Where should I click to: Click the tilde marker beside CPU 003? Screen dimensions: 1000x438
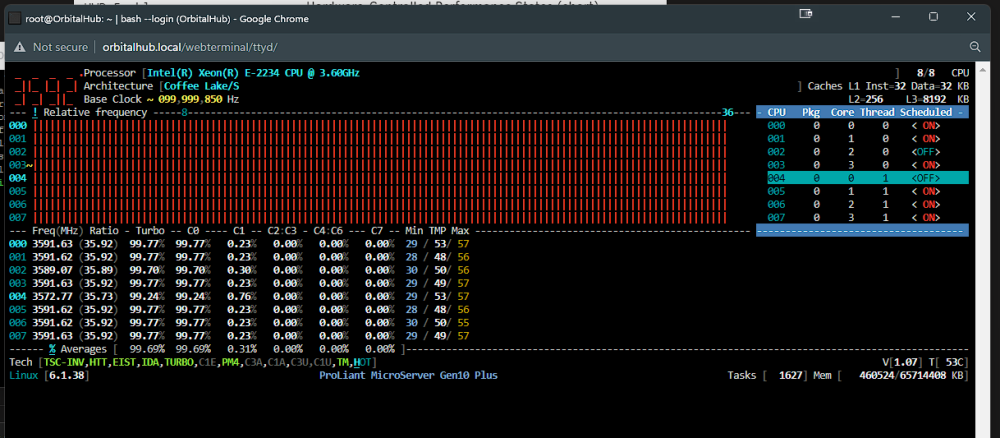click(29, 165)
